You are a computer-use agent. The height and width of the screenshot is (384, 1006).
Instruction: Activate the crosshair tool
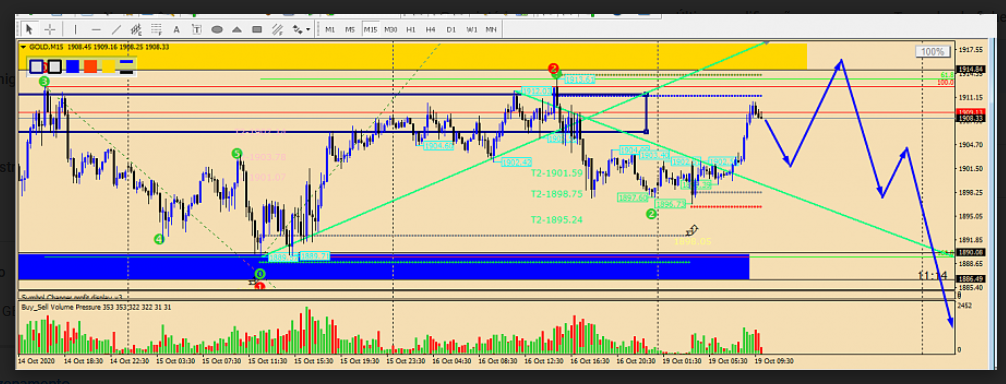point(49,29)
